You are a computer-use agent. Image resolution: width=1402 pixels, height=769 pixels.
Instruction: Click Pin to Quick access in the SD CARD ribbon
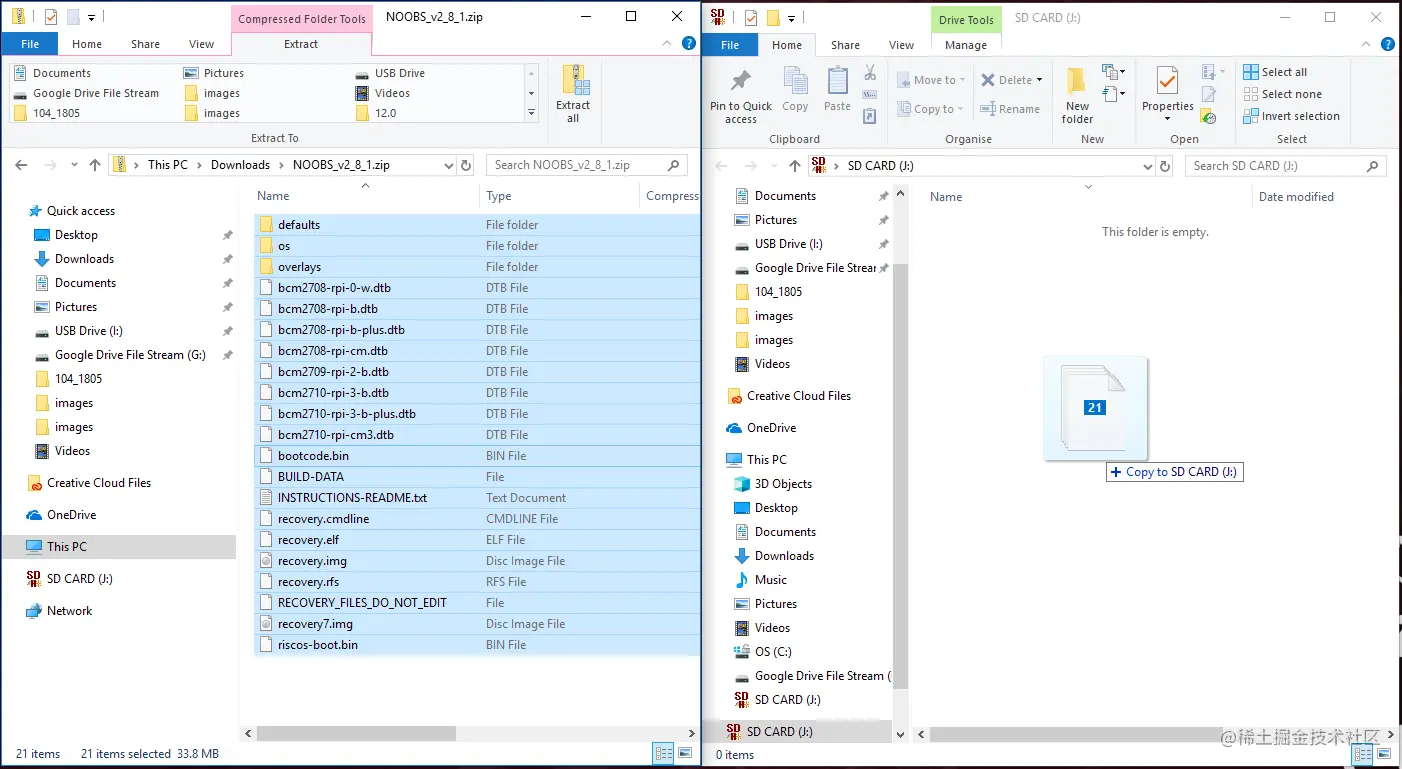point(741,96)
